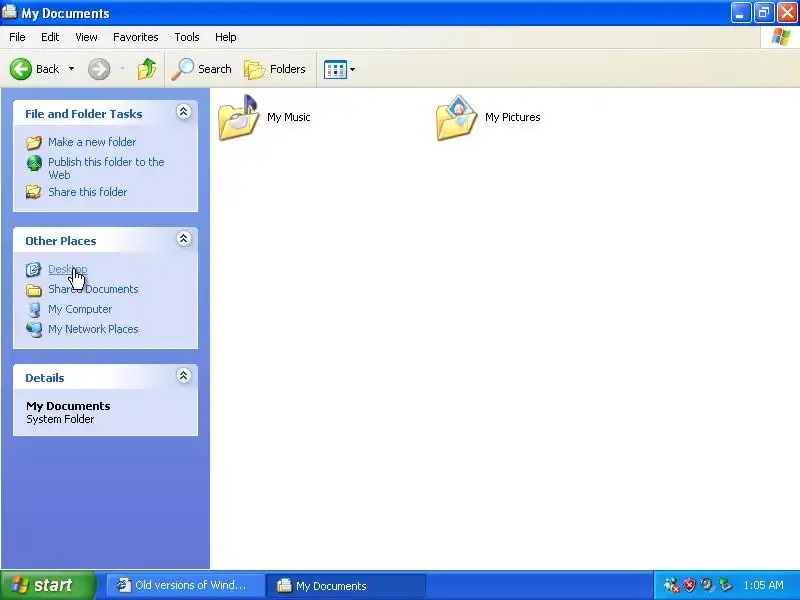Viewport: 800px width, 600px height.
Task: Toggle the Folders tree pane
Action: pyautogui.click(x=275, y=69)
